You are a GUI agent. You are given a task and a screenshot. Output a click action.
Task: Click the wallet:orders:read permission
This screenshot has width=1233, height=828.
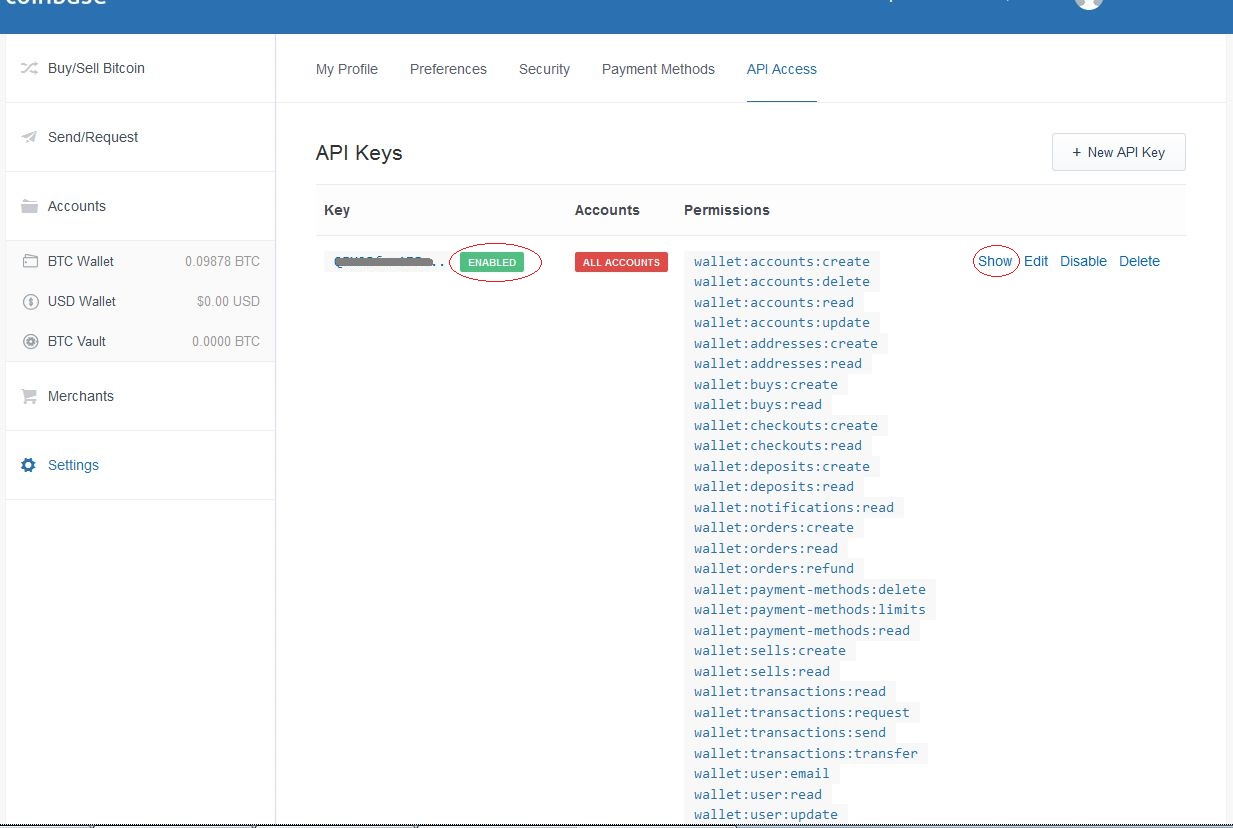coord(766,548)
